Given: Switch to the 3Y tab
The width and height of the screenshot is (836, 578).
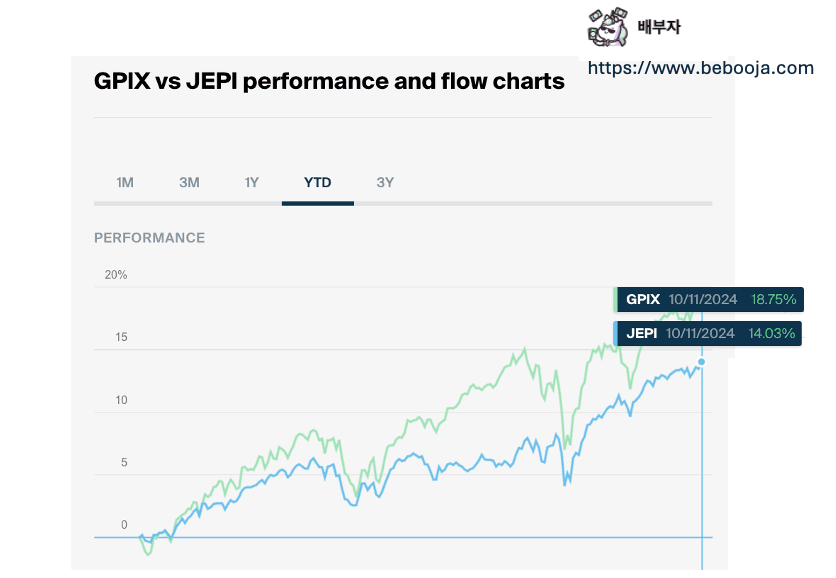Looking at the screenshot, I should coord(385,182).
